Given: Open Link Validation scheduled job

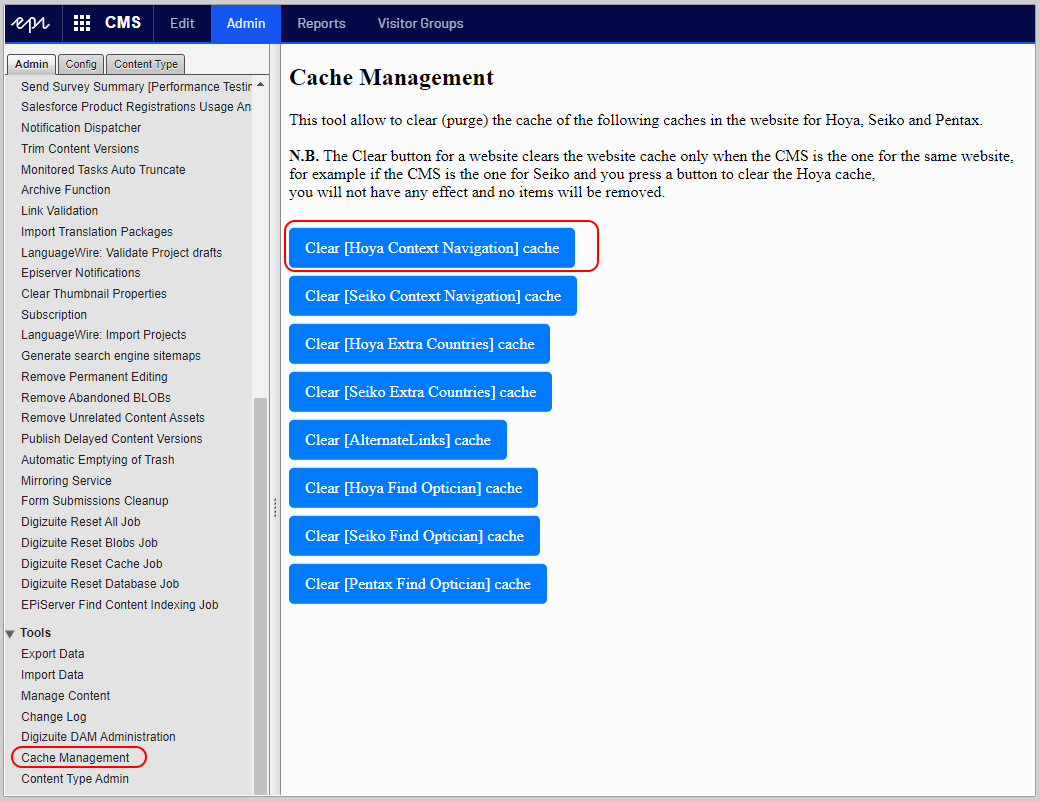Looking at the screenshot, I should (60, 211).
